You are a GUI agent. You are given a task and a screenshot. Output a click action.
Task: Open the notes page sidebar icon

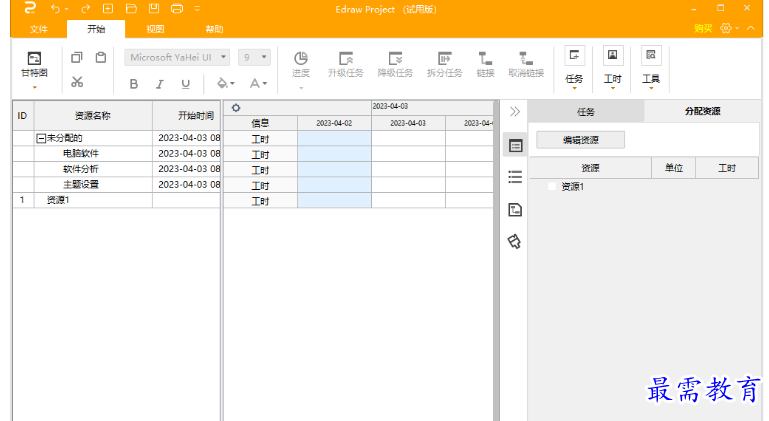click(515, 210)
